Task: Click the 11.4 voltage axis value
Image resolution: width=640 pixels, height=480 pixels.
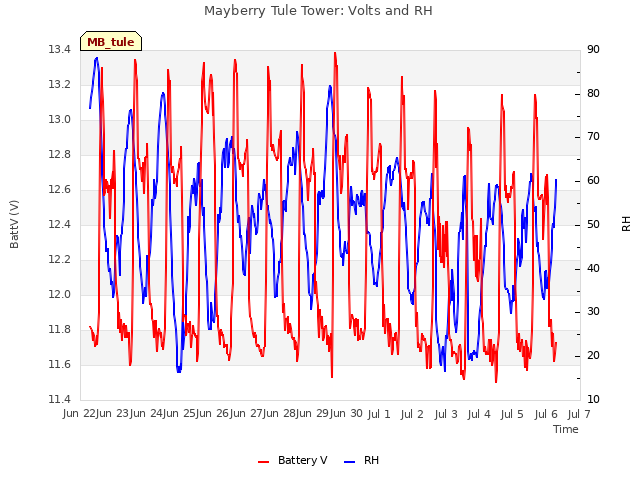Action: click(x=60, y=399)
